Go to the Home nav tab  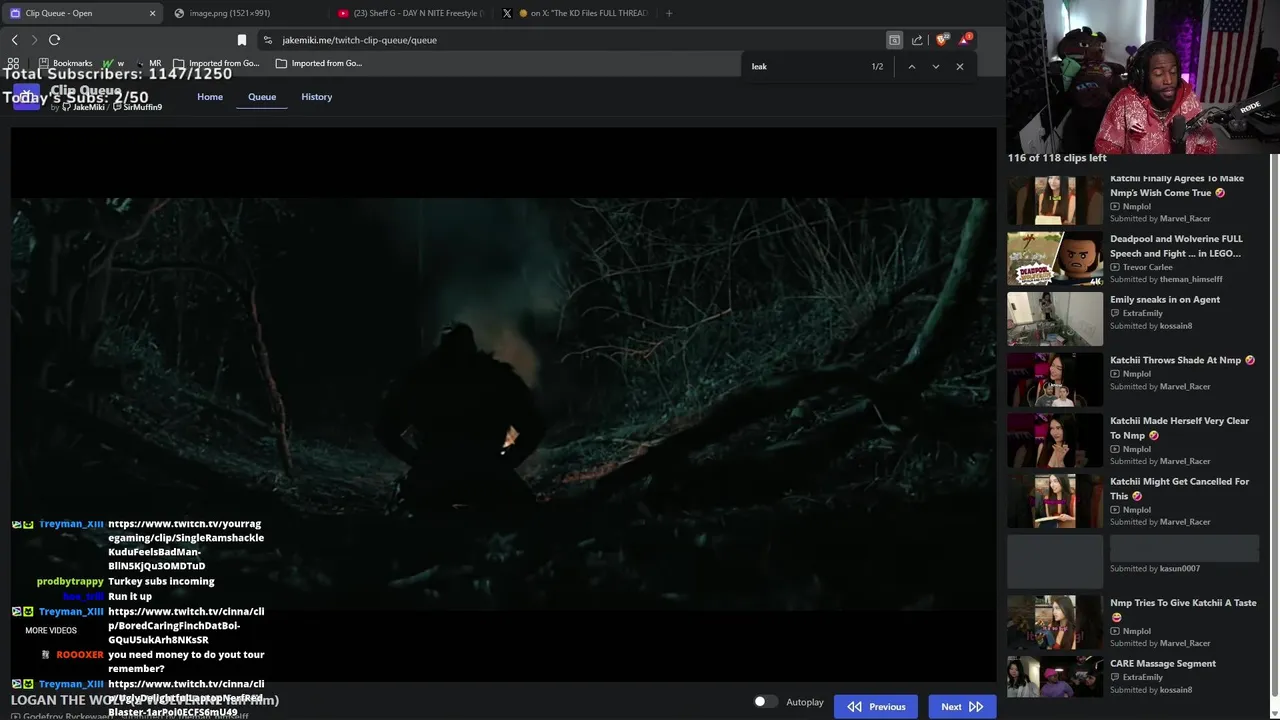[x=210, y=97]
